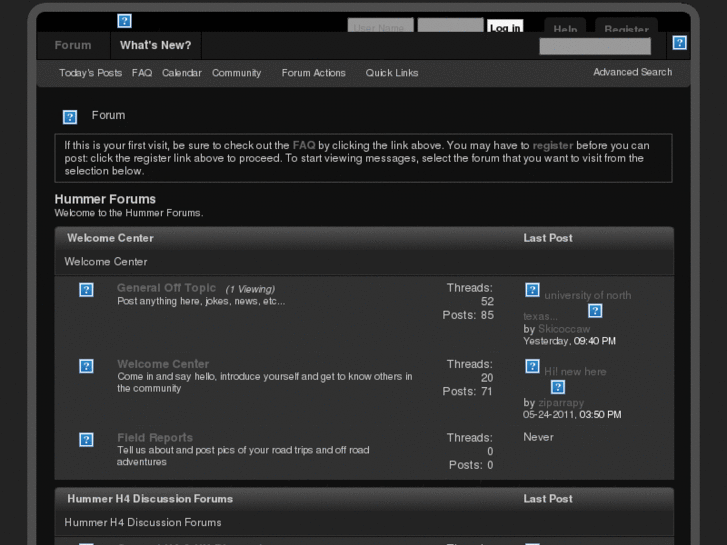The width and height of the screenshot is (727, 545).
Task: Click '05-24-2011, 03:50 PM' timestamp
Action: pyautogui.click(x=572, y=415)
